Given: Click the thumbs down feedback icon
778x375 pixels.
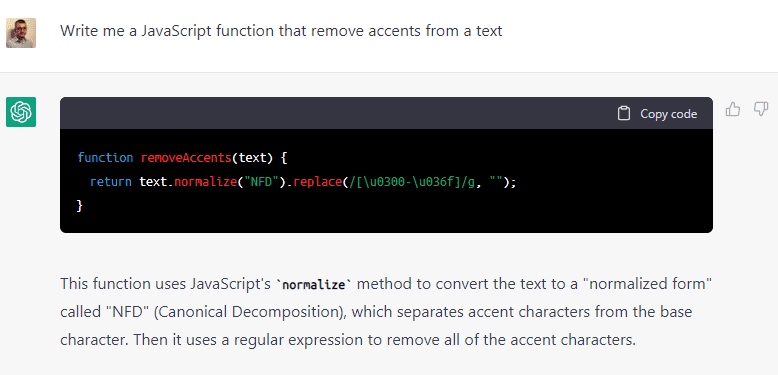Looking at the screenshot, I should [761, 109].
